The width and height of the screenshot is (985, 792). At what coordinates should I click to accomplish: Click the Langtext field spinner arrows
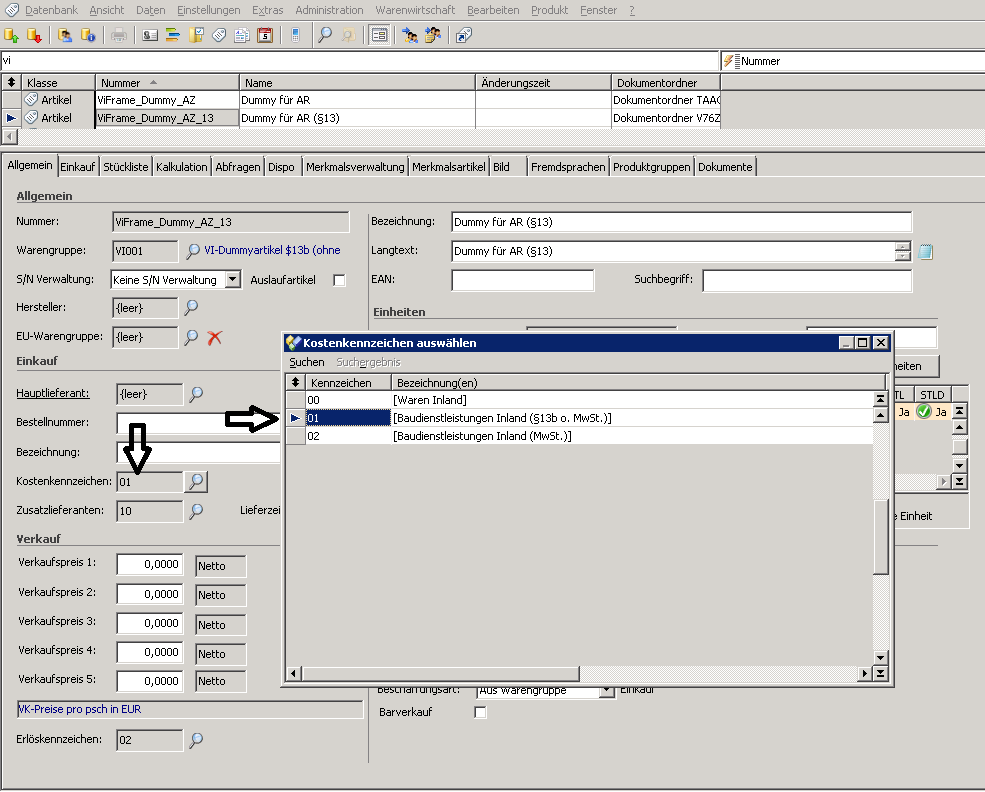point(903,251)
